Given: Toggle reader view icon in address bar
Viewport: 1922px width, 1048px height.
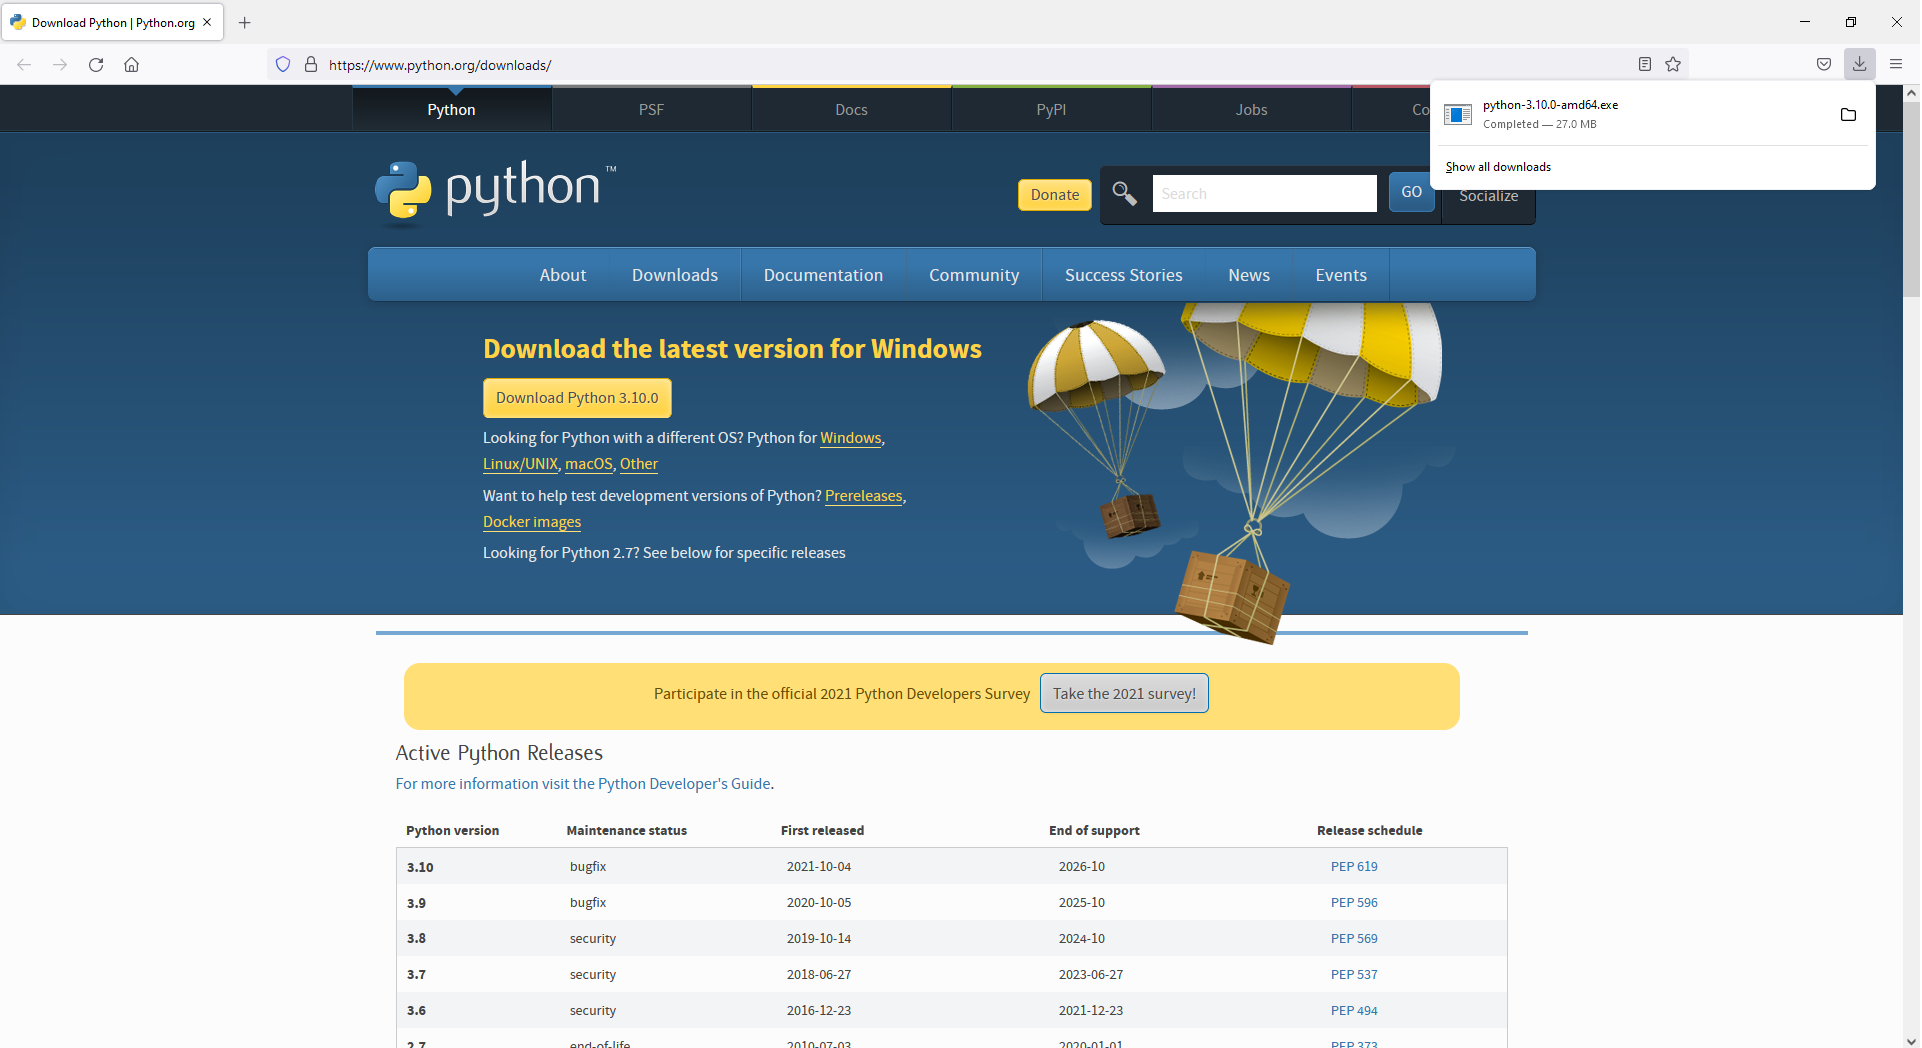Looking at the screenshot, I should 1645,65.
